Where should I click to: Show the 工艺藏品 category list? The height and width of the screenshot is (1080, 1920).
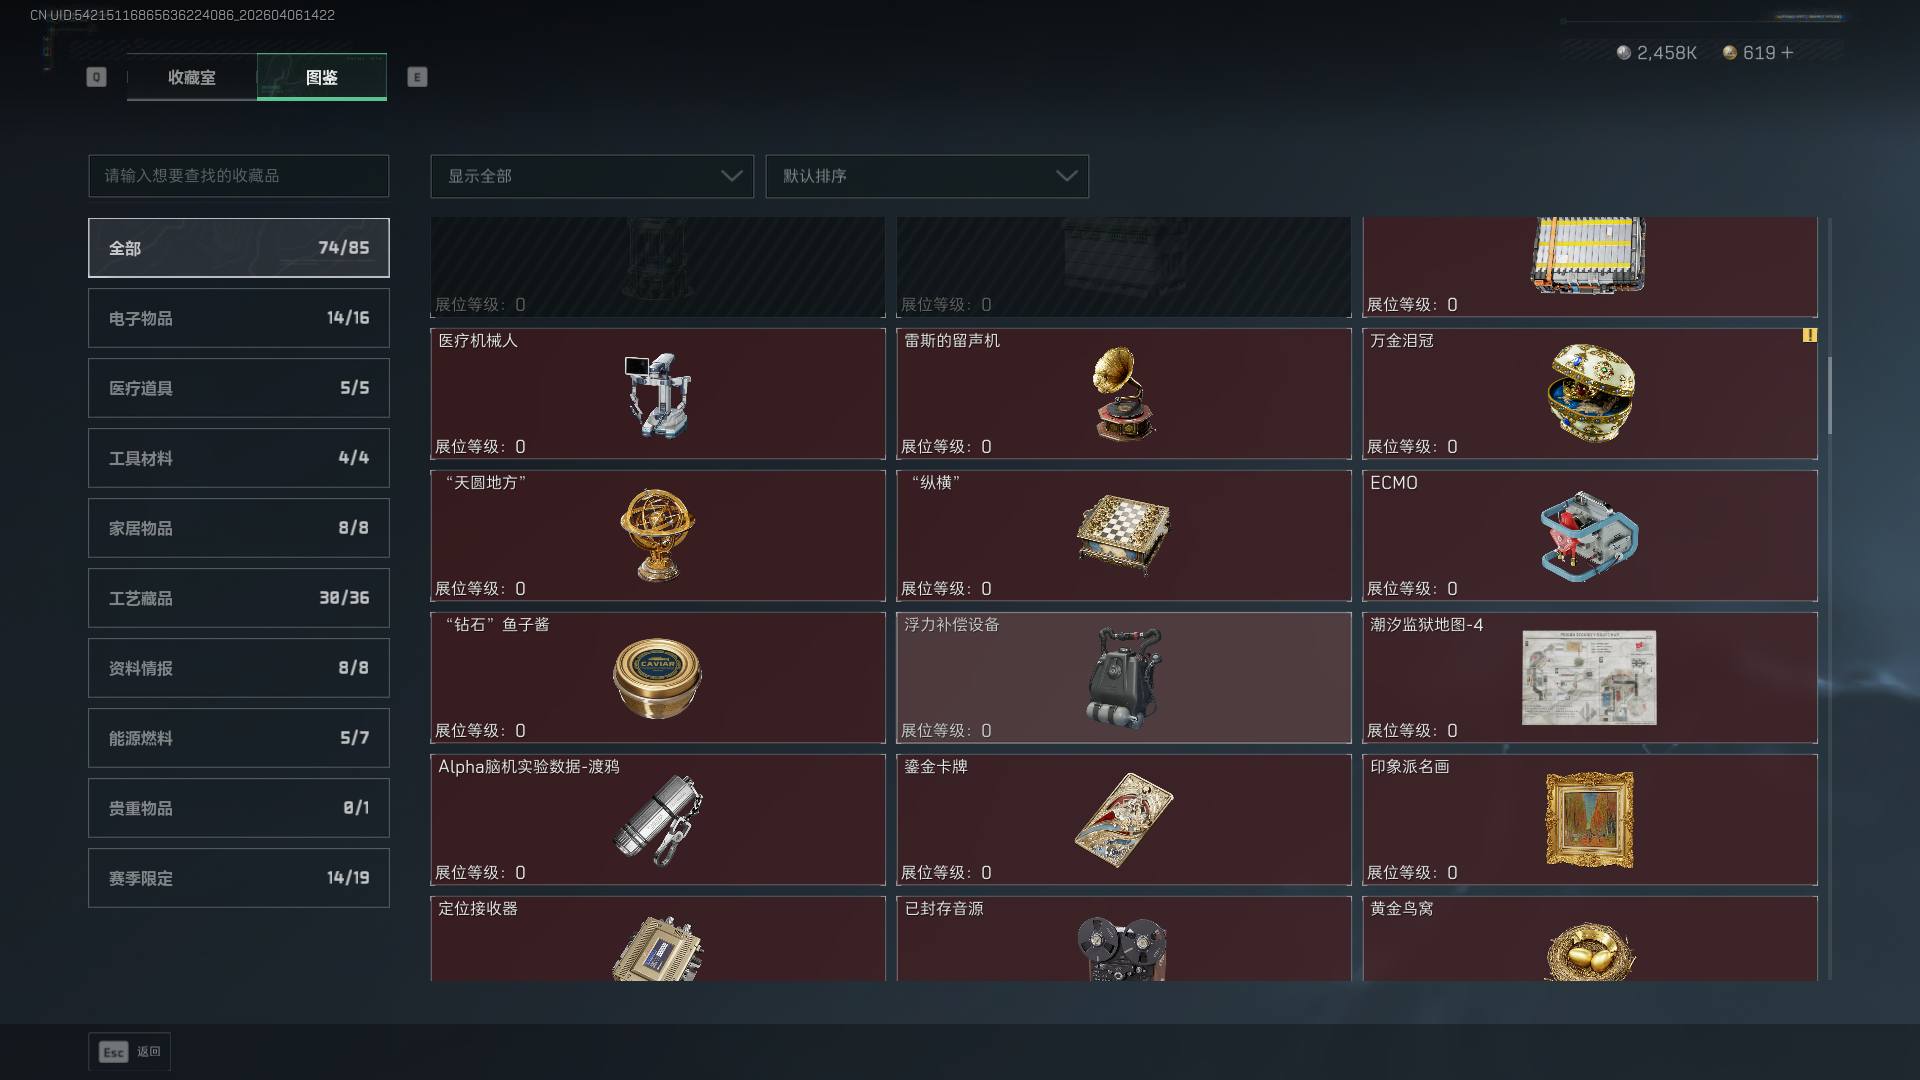point(239,598)
